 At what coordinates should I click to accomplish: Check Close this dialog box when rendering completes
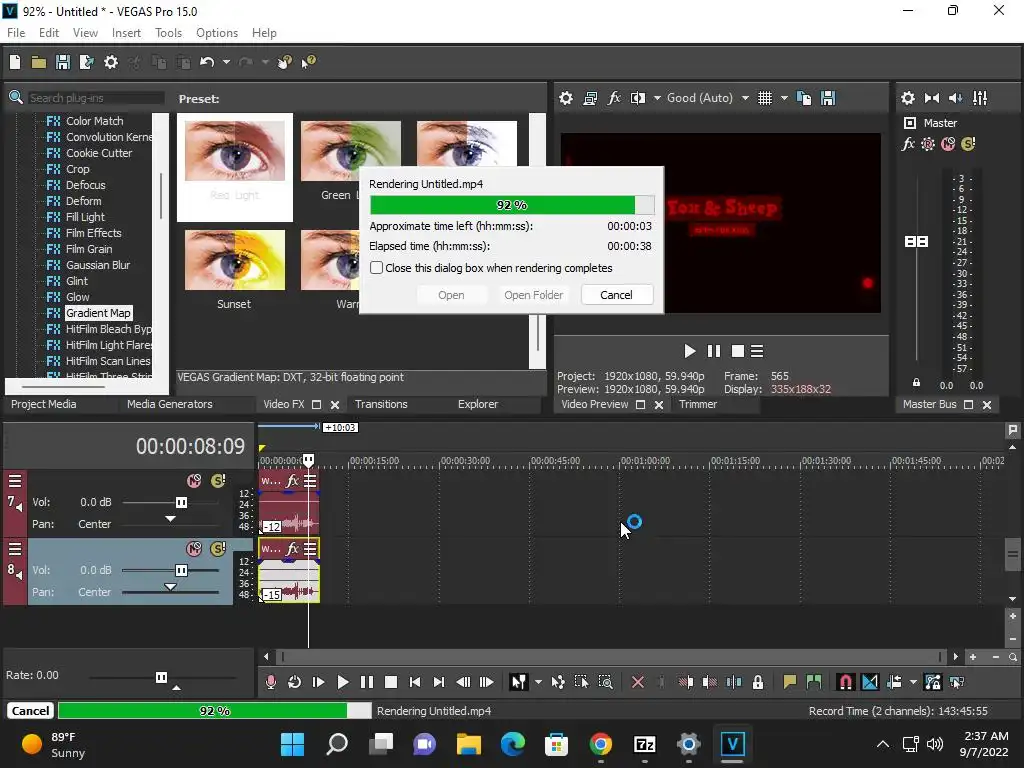pyautogui.click(x=376, y=268)
